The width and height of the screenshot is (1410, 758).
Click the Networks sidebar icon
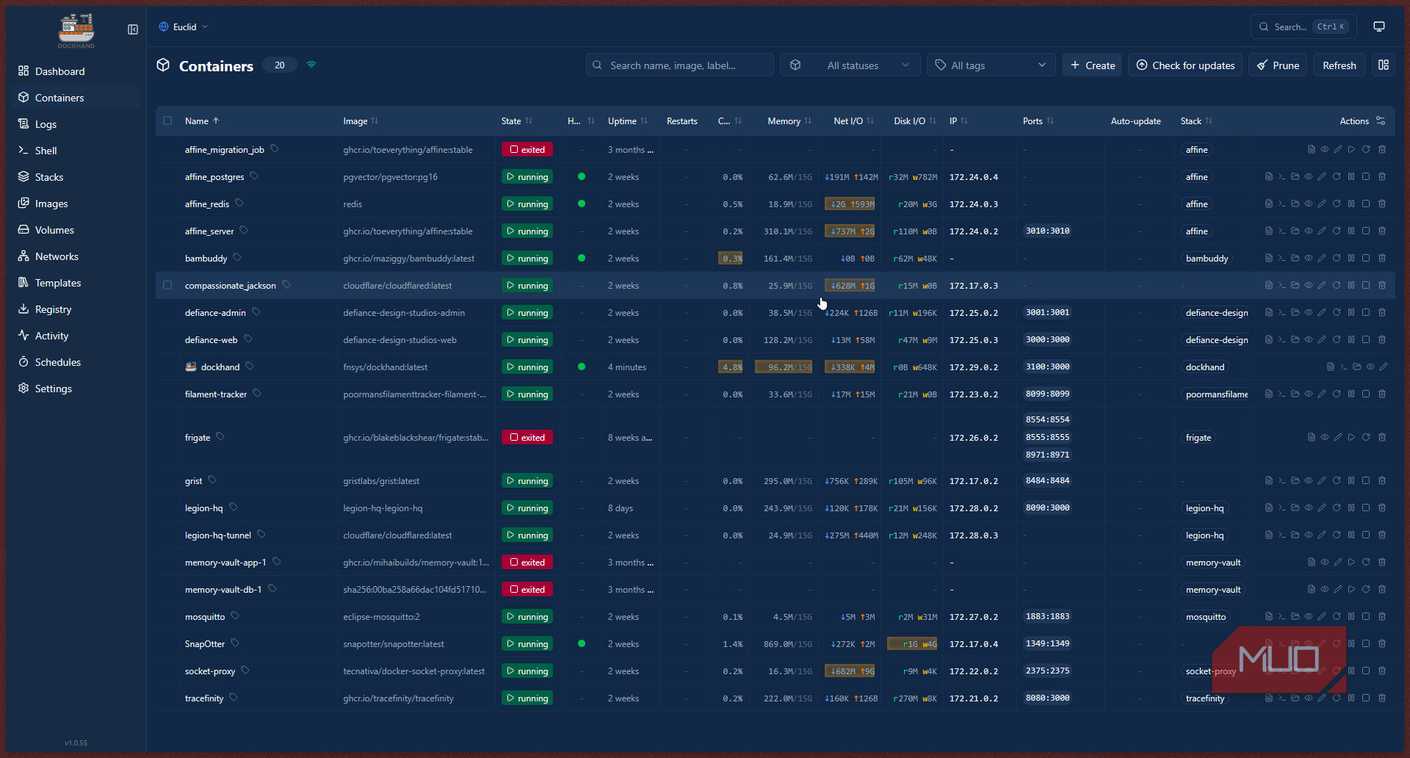(24, 256)
